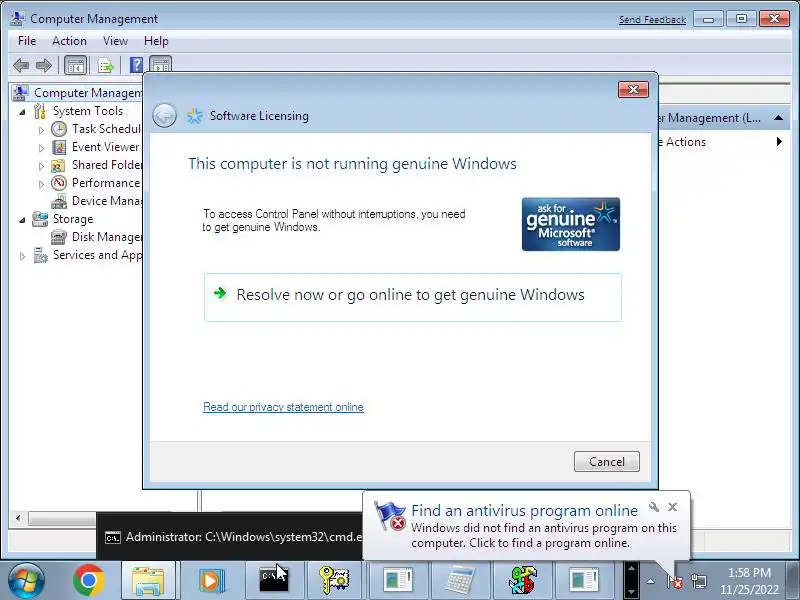Select Disk Management in the tree

click(107, 237)
